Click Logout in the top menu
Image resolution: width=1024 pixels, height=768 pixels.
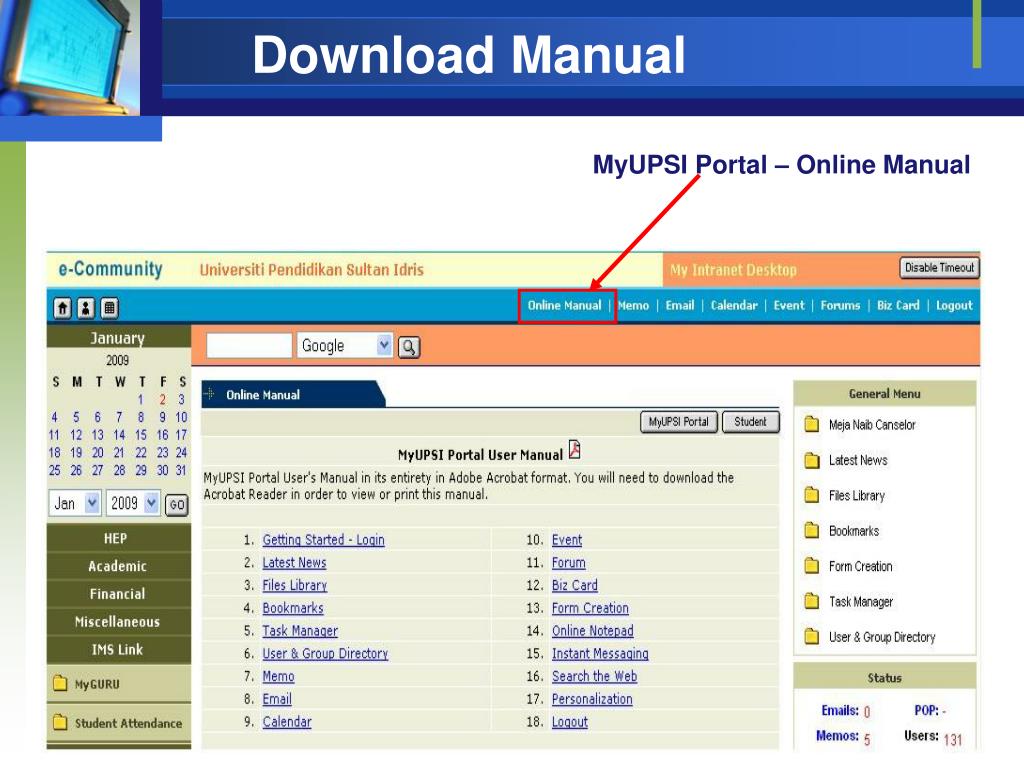954,305
